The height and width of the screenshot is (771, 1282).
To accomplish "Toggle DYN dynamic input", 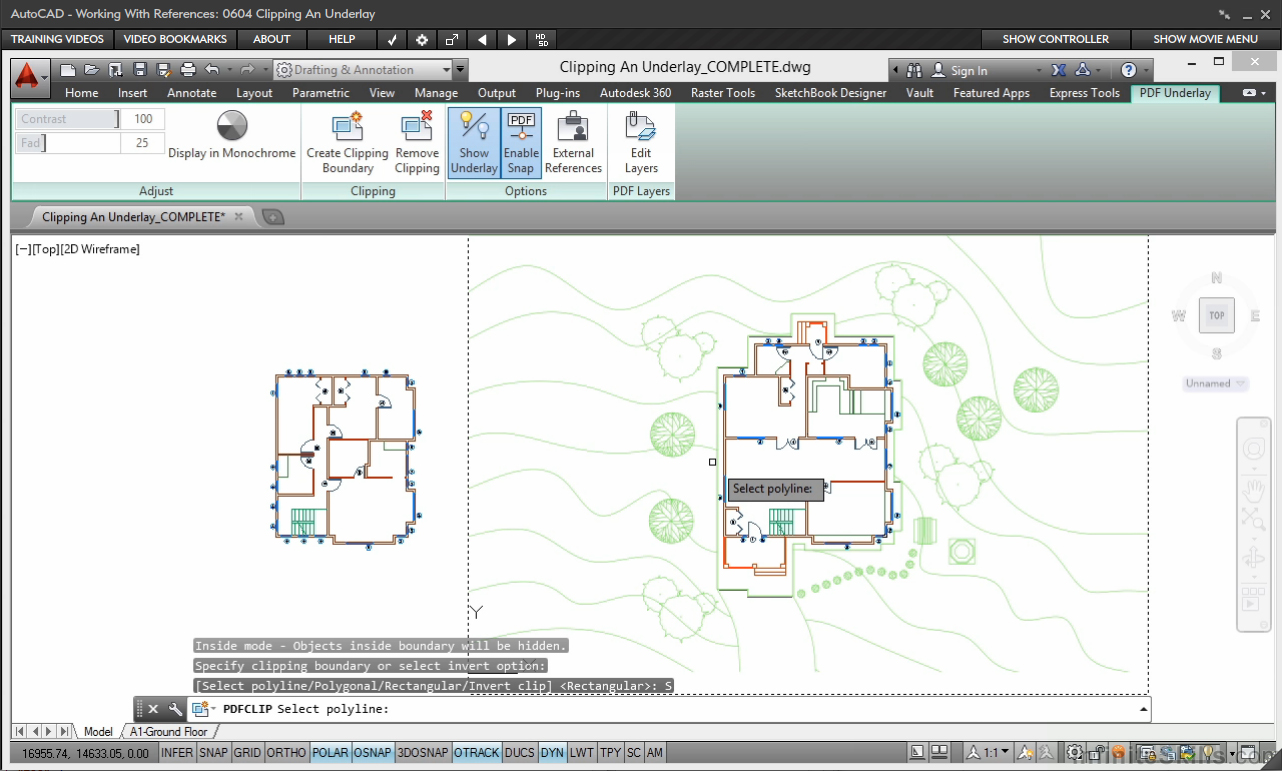I will pyautogui.click(x=552, y=753).
